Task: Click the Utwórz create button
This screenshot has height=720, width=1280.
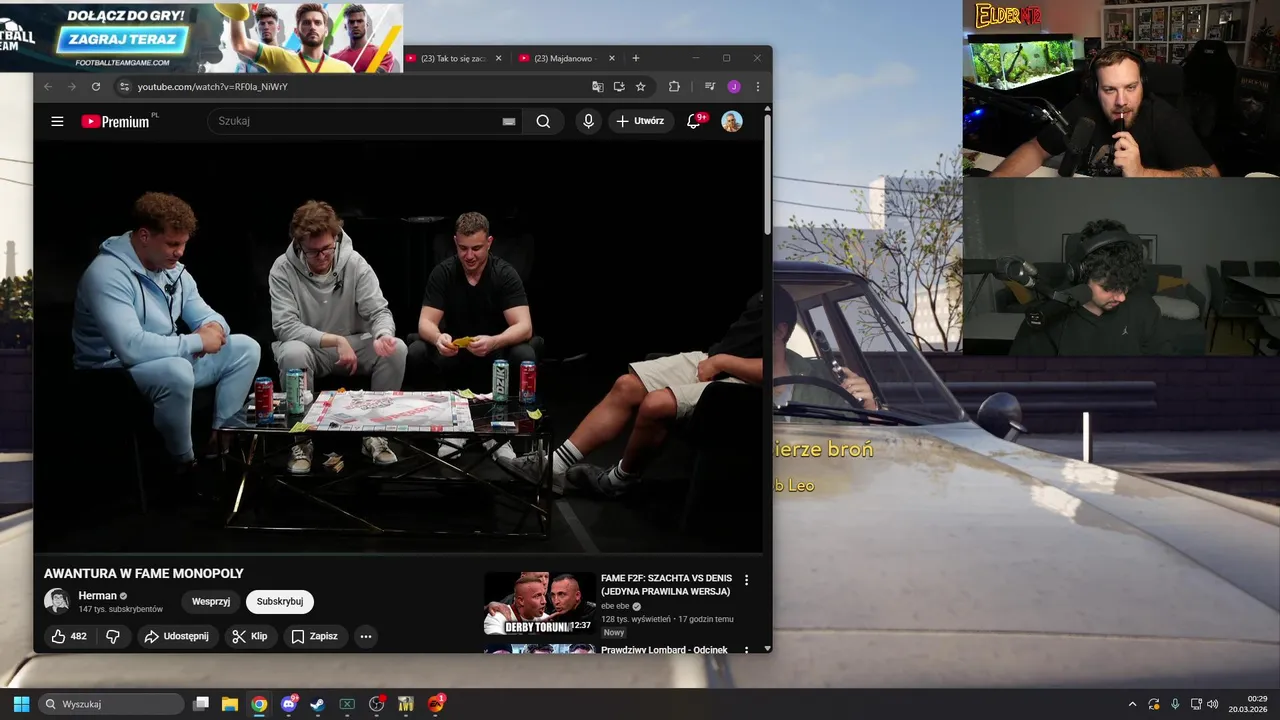Action: [x=640, y=121]
